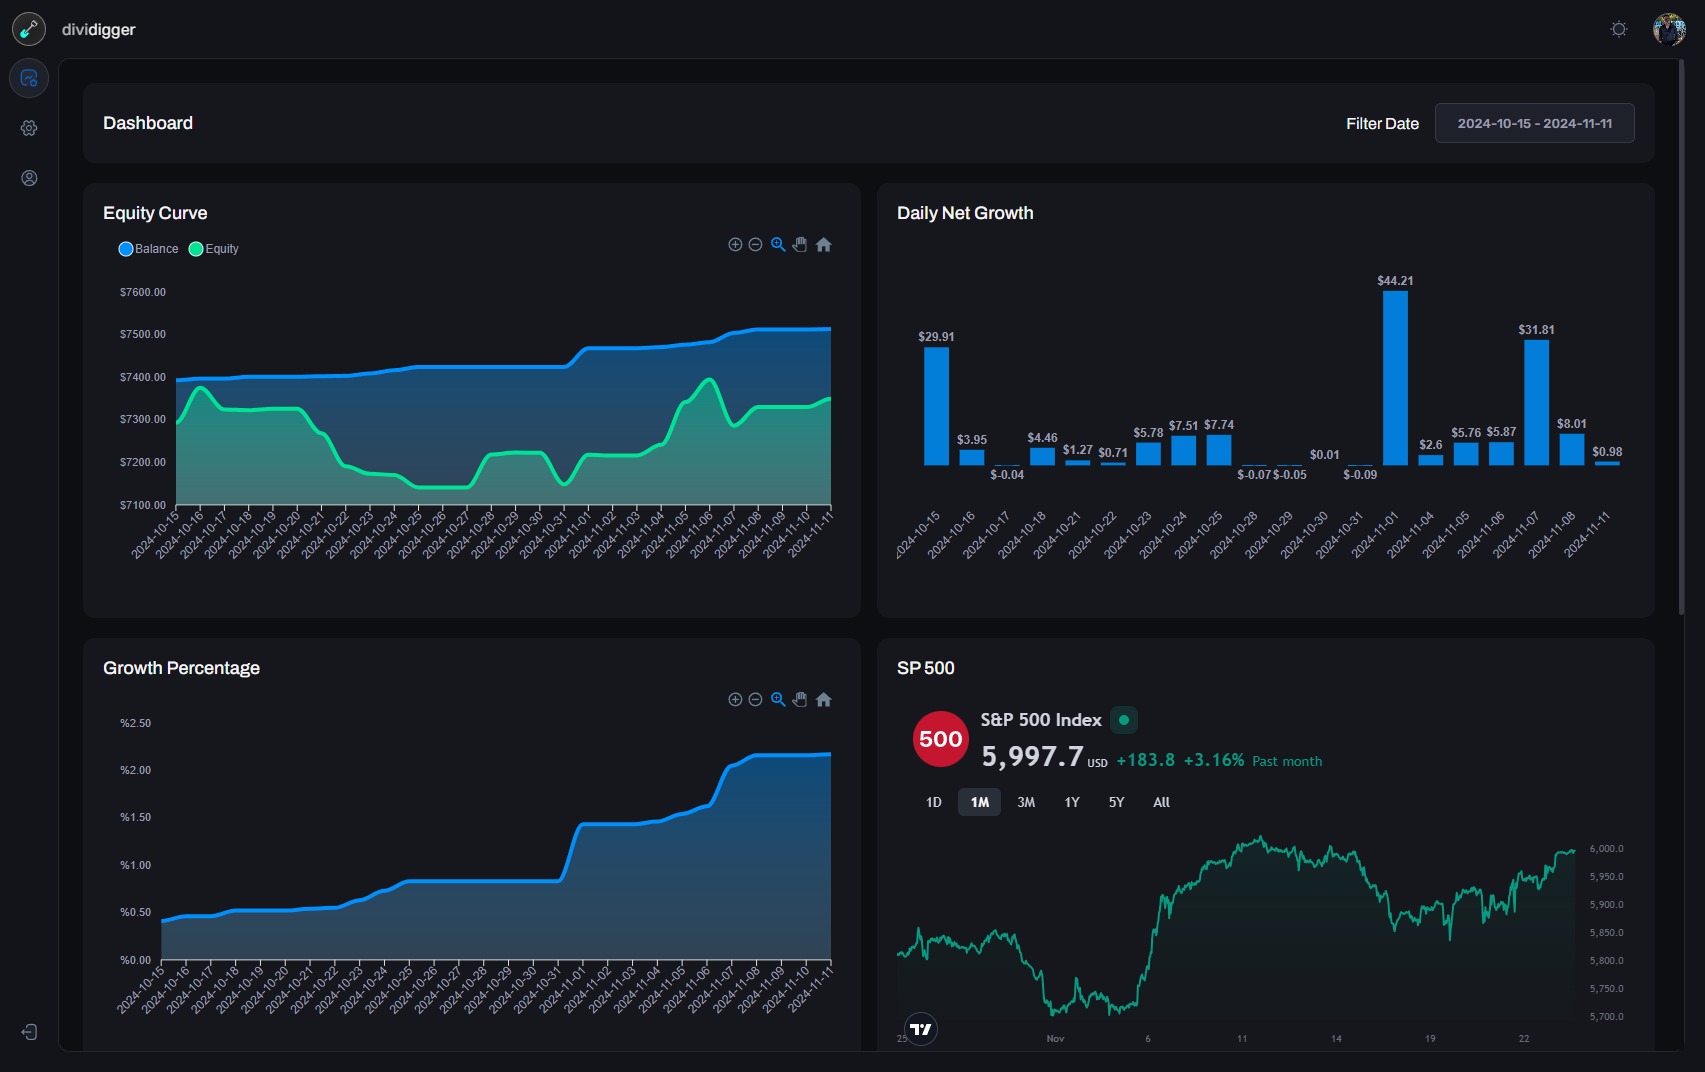
Task: Toggle Equity series in legend
Action: pyautogui.click(x=214, y=249)
